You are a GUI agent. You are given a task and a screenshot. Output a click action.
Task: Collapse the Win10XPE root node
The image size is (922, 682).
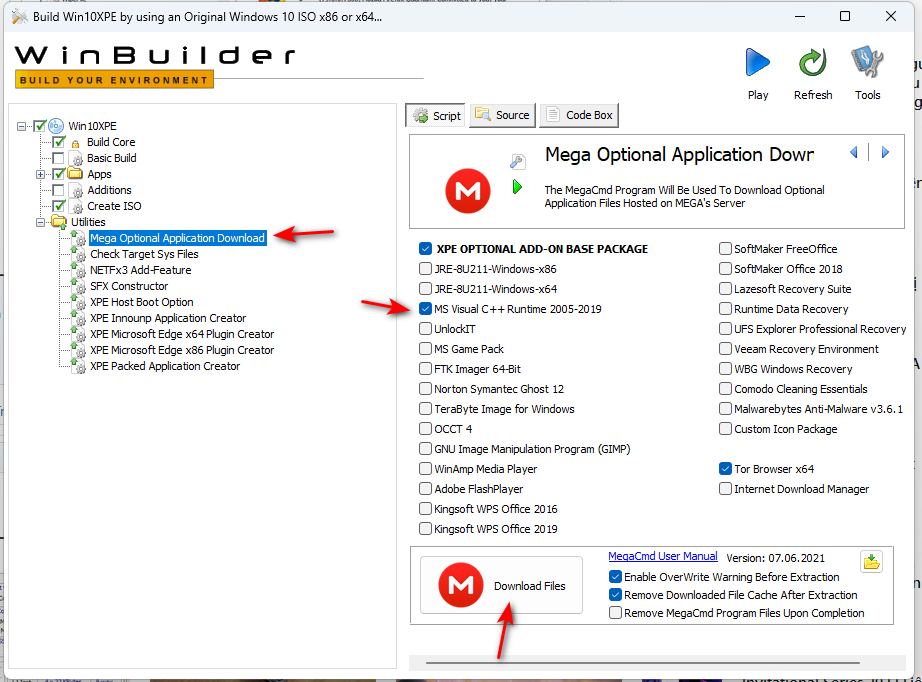(22, 126)
